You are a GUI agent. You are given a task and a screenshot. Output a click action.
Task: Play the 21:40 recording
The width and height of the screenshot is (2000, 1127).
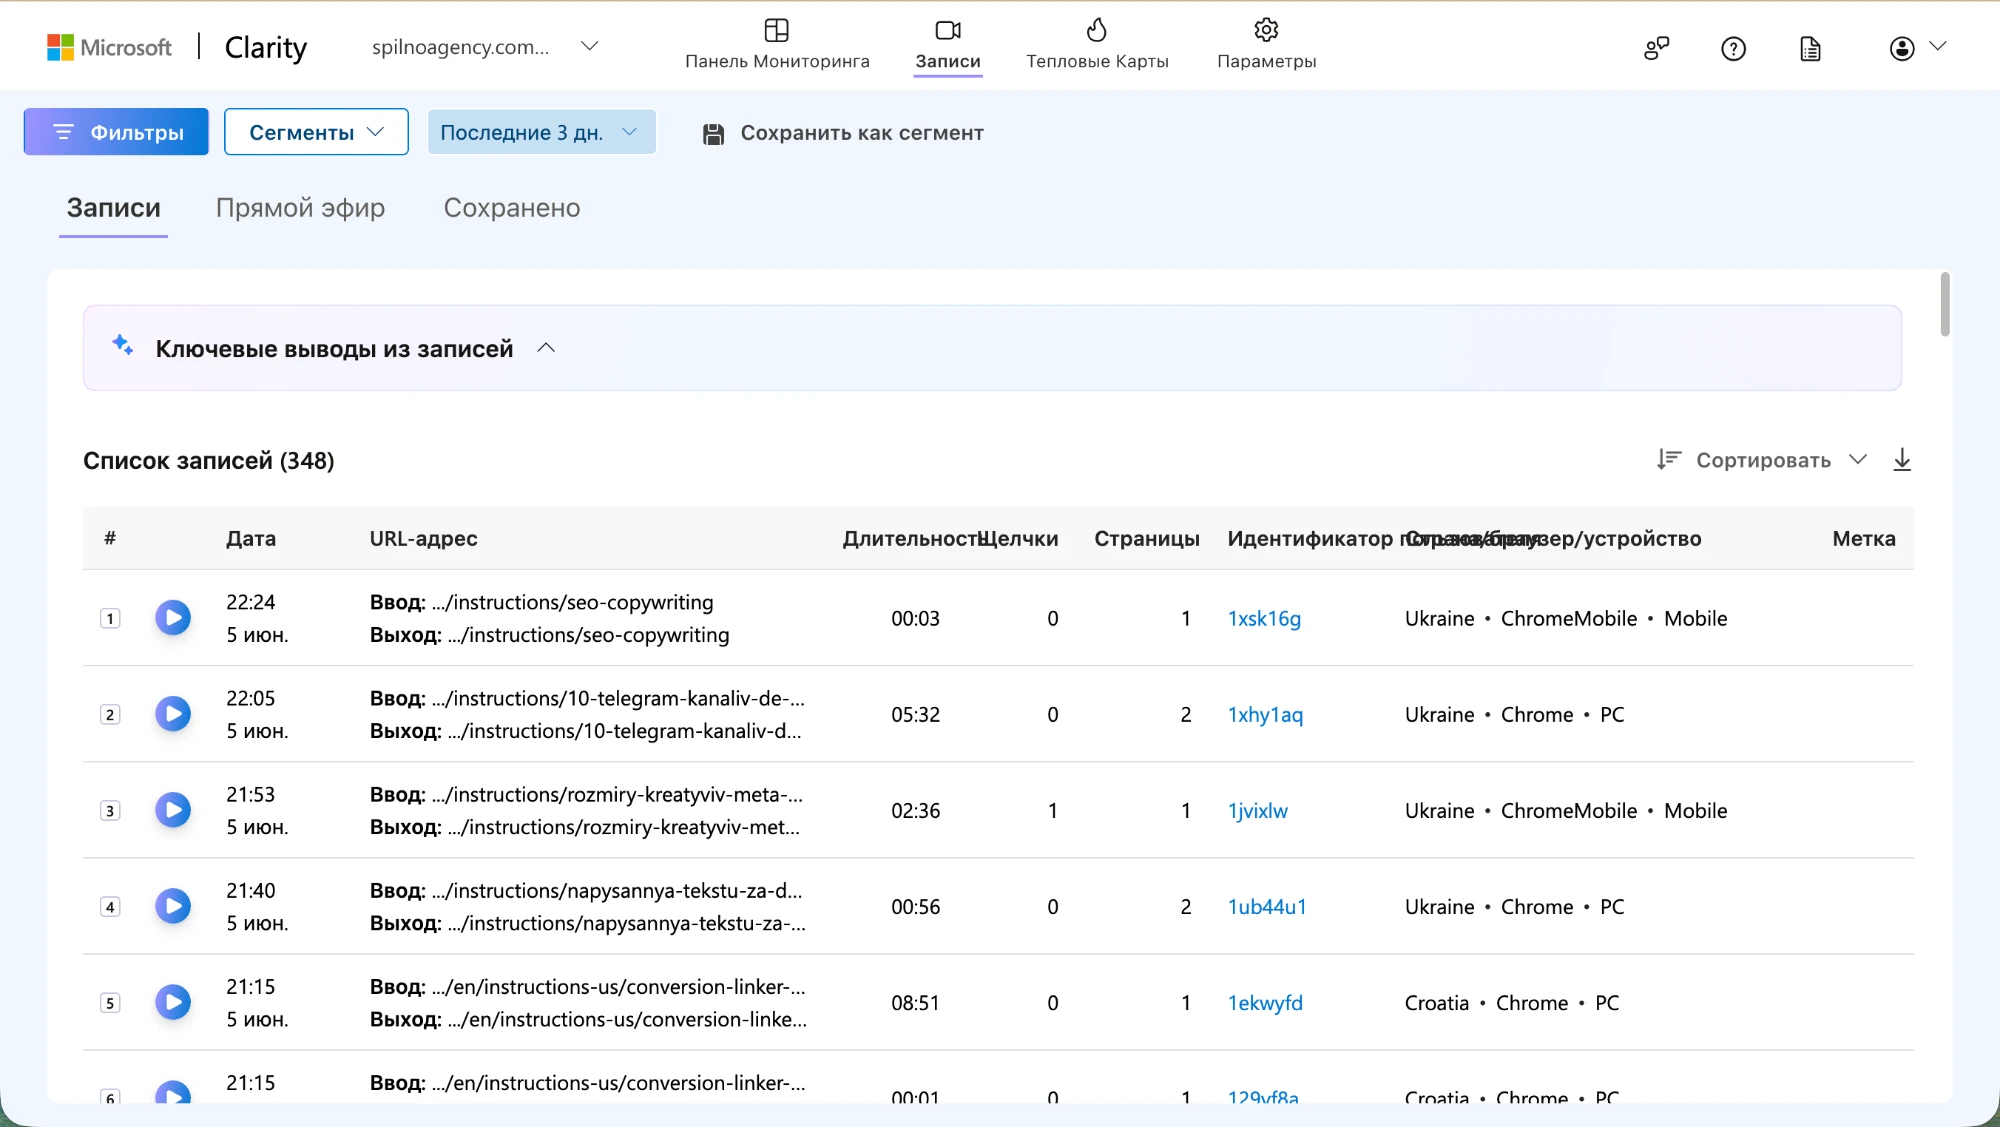pyautogui.click(x=173, y=906)
